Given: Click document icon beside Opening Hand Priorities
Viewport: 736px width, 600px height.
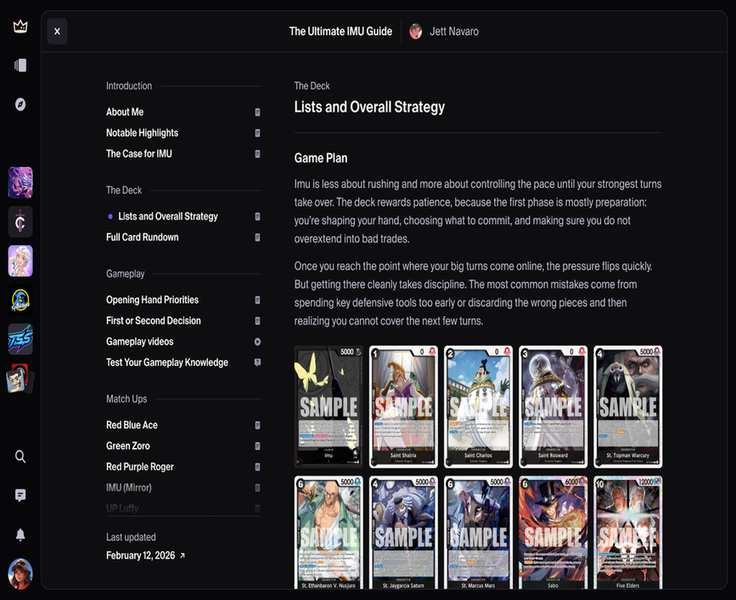Looking at the screenshot, I should pos(257,300).
